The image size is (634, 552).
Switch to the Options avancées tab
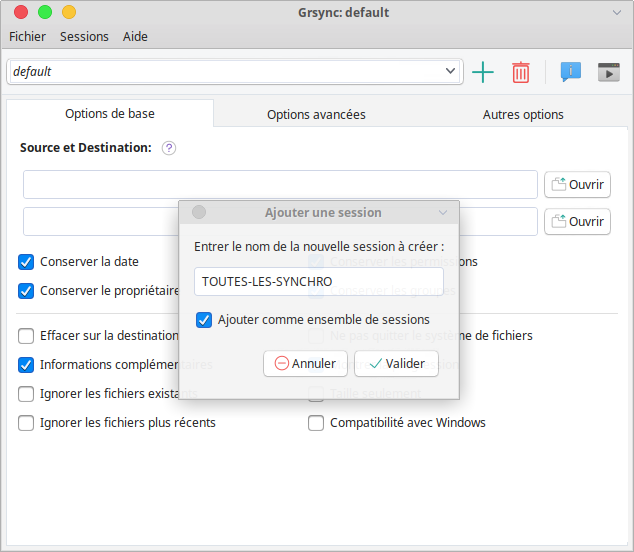tap(316, 114)
